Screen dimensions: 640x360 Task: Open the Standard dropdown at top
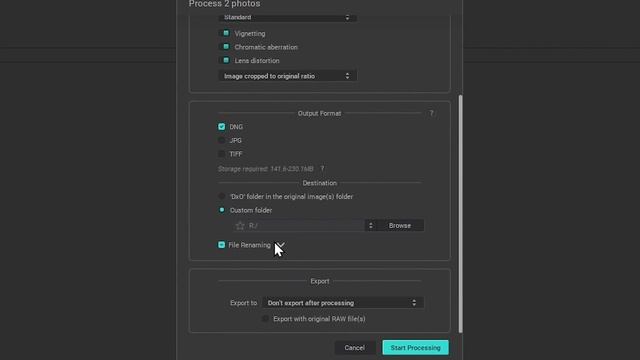pos(287,17)
